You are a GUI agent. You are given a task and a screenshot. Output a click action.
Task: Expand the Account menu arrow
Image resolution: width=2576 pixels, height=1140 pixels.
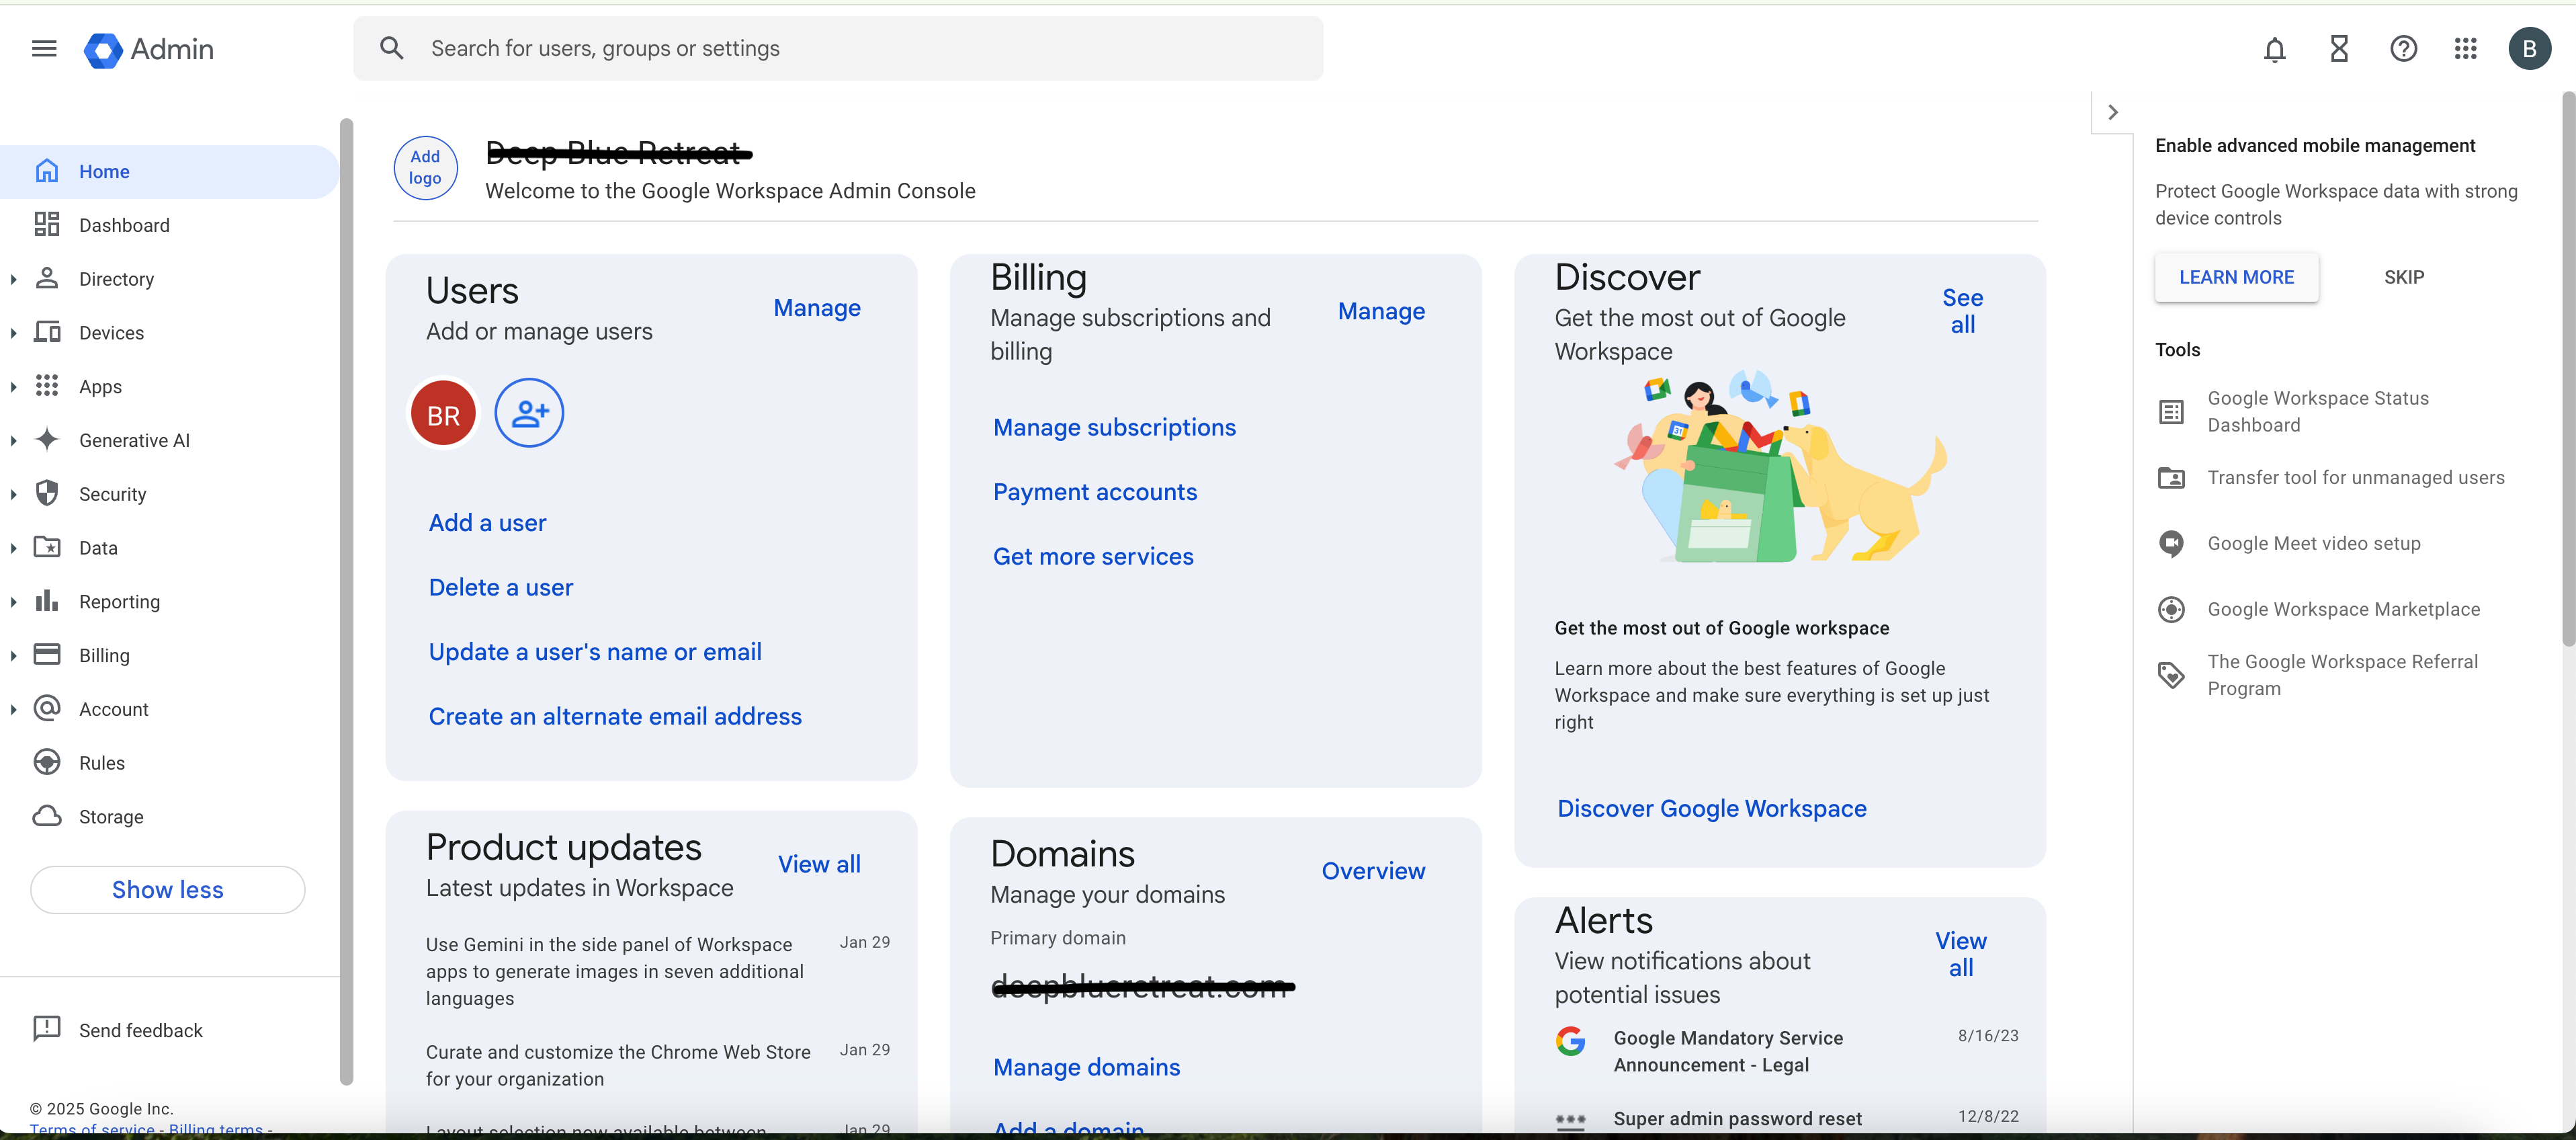pos(13,709)
